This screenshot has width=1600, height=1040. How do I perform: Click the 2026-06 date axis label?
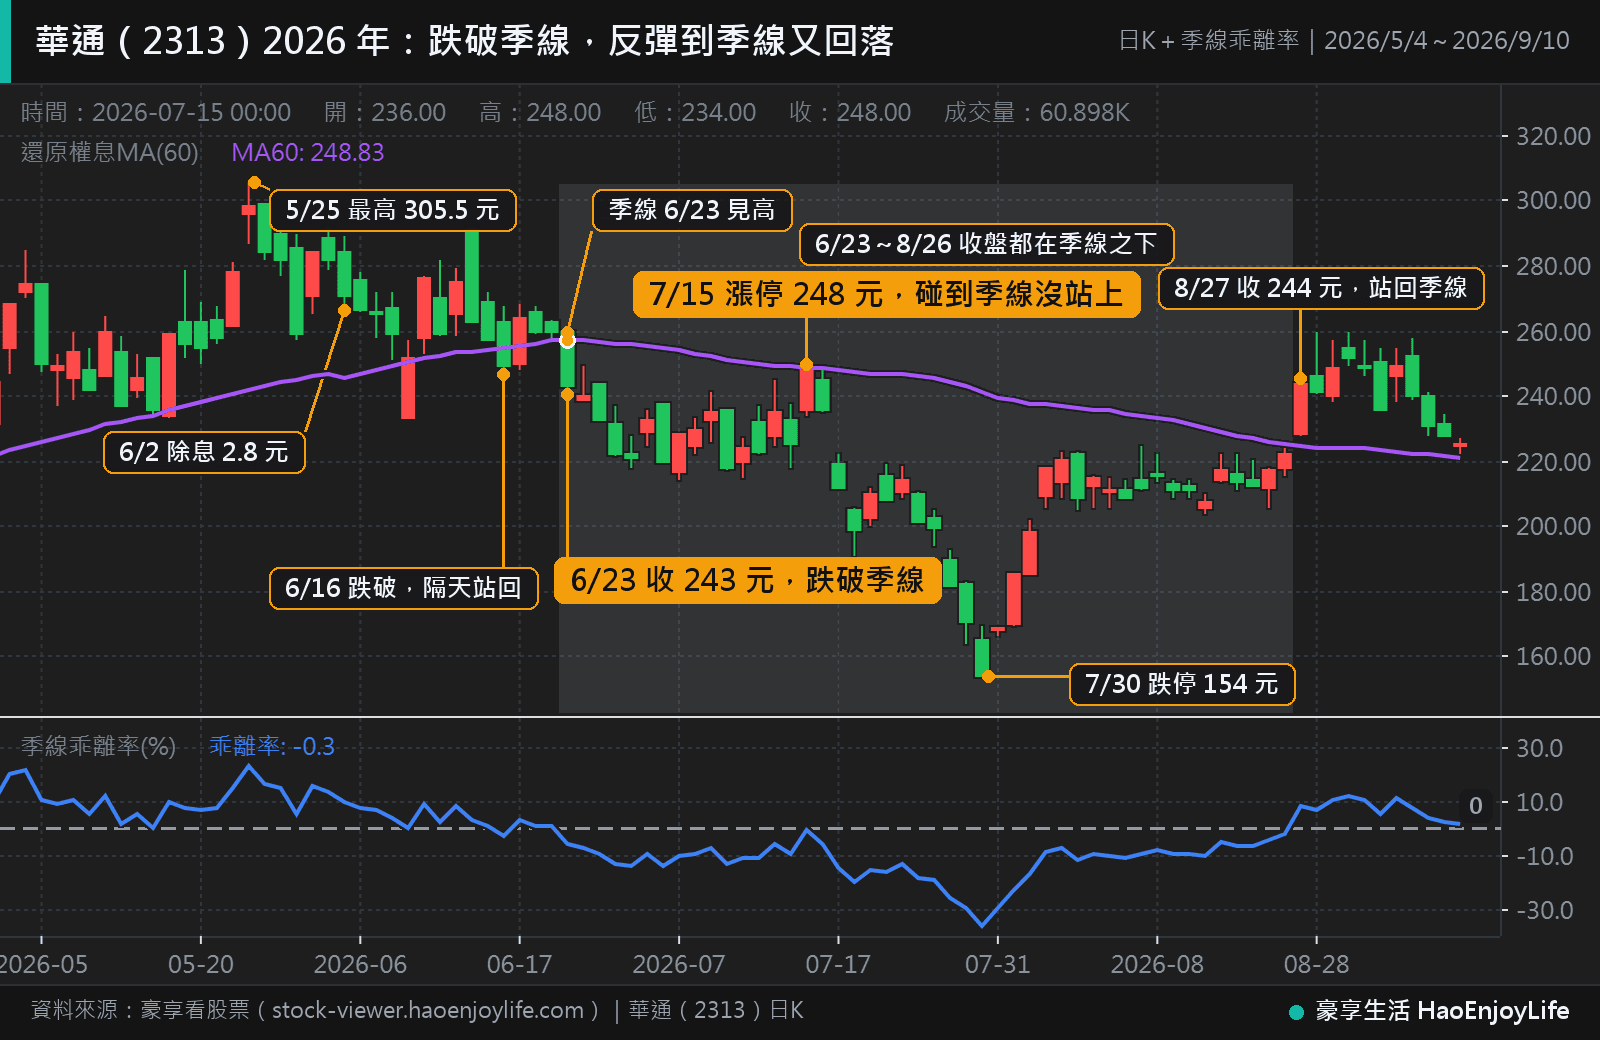(x=360, y=964)
